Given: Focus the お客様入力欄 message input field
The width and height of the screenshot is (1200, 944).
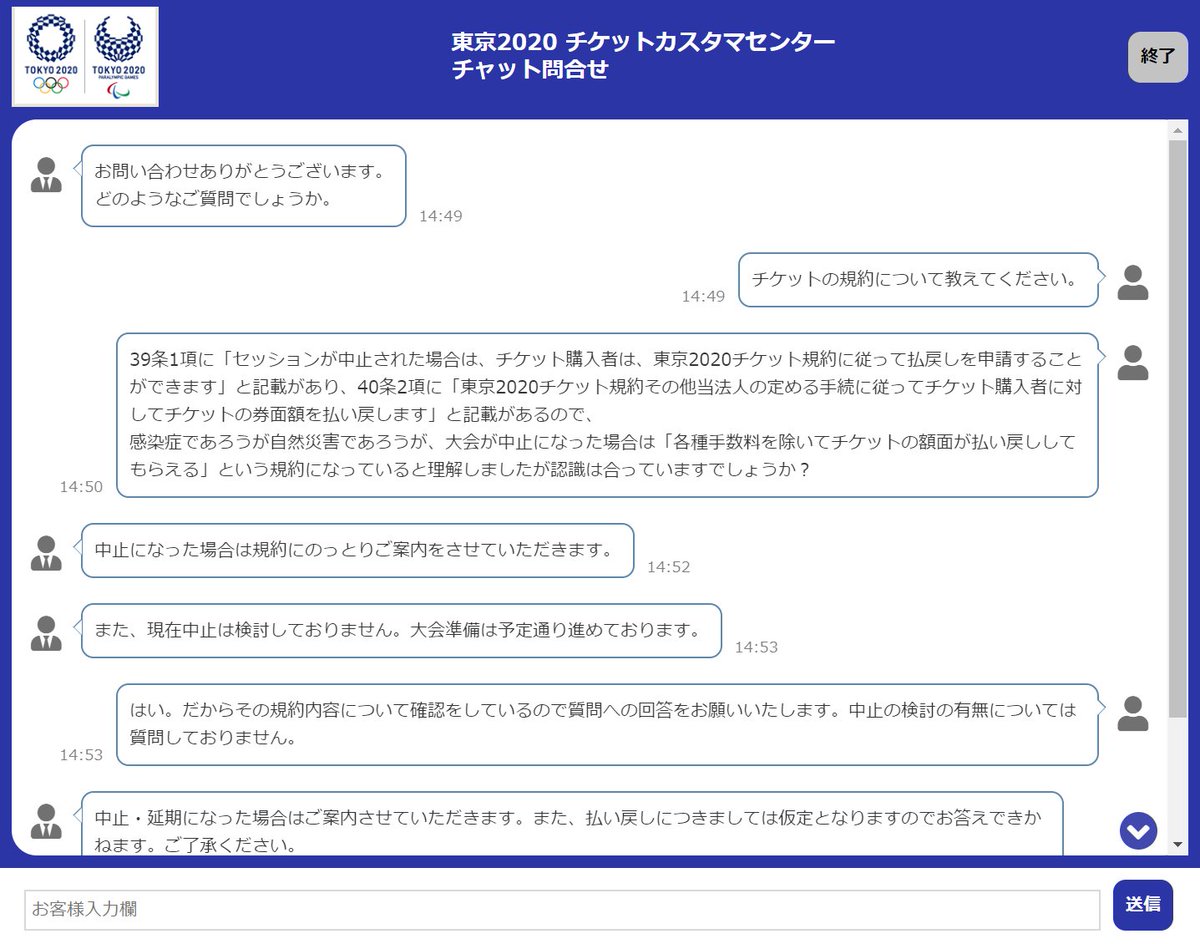Looking at the screenshot, I should 562,910.
